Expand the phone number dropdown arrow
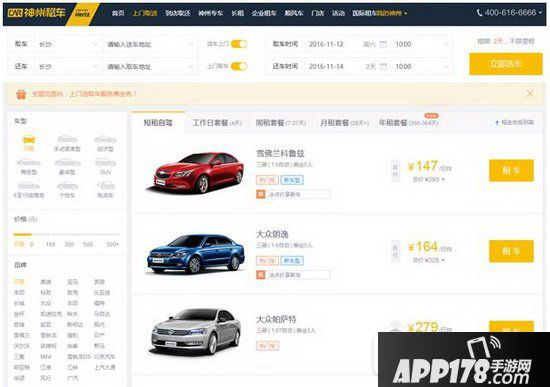 tap(541, 13)
